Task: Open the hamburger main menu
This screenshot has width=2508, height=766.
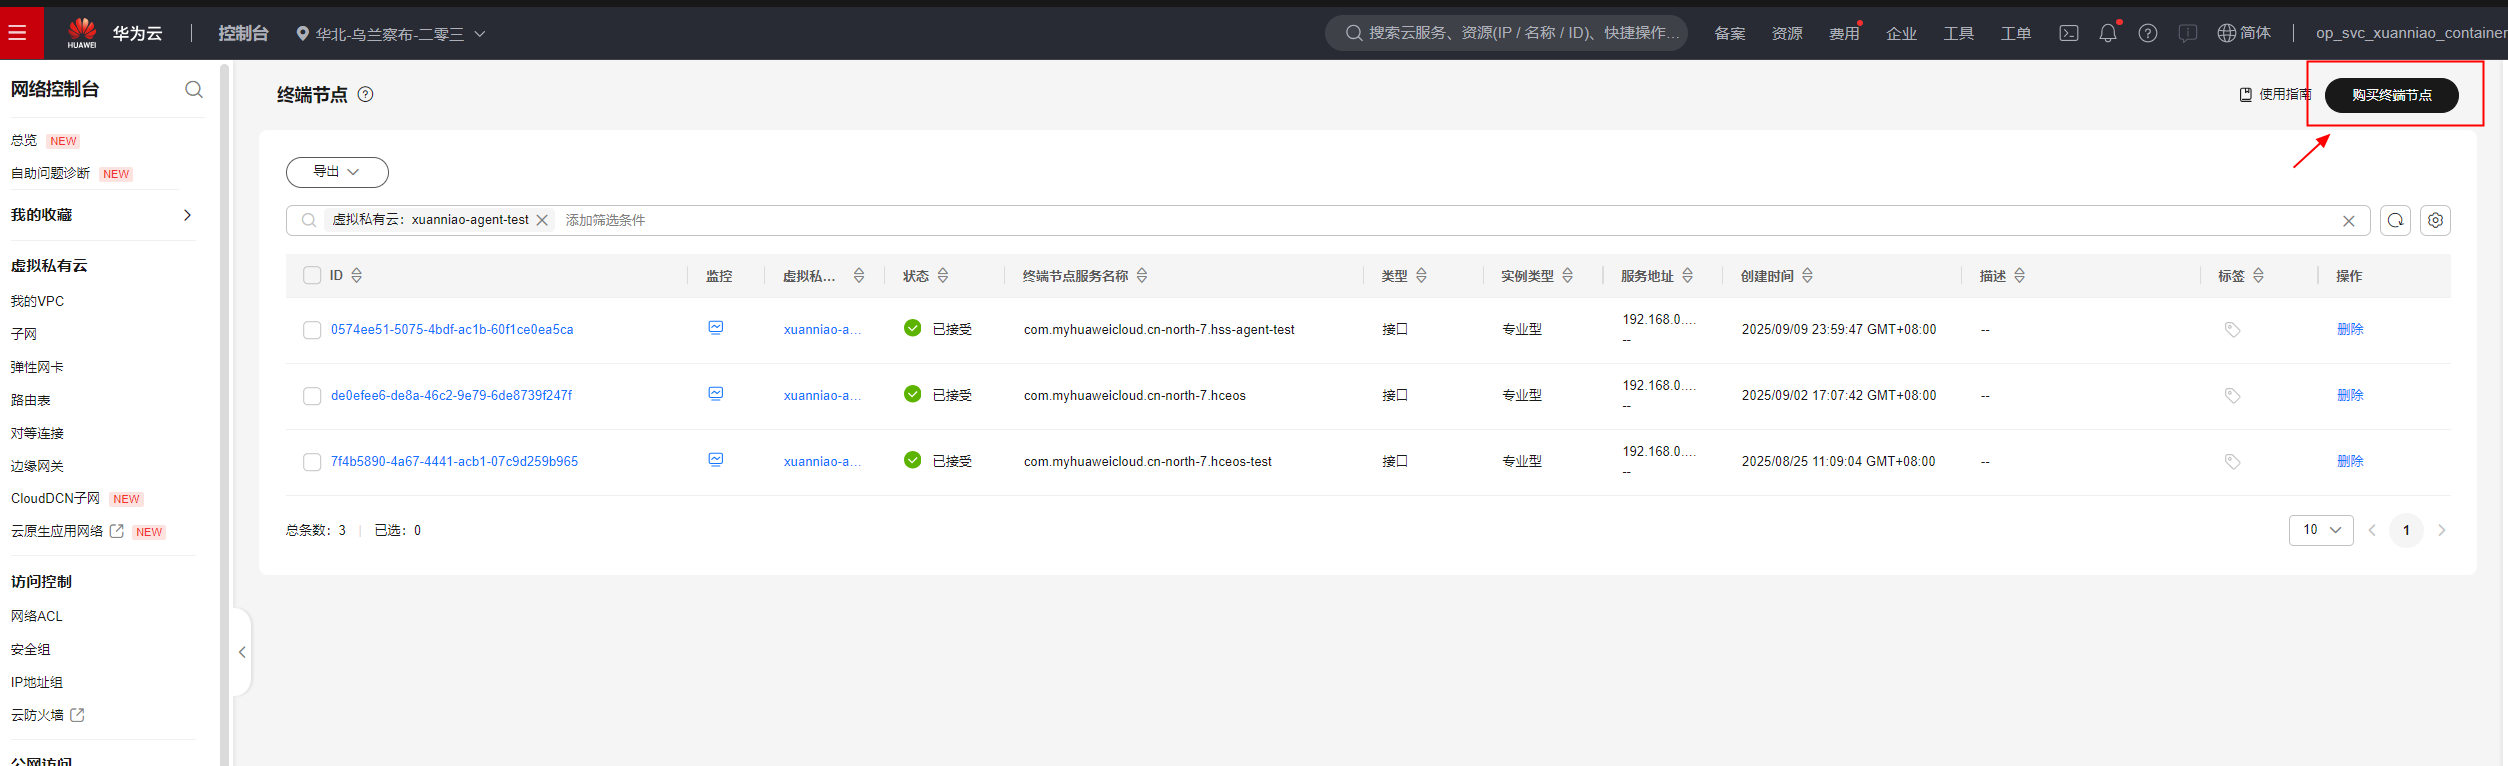Action: pos(18,33)
